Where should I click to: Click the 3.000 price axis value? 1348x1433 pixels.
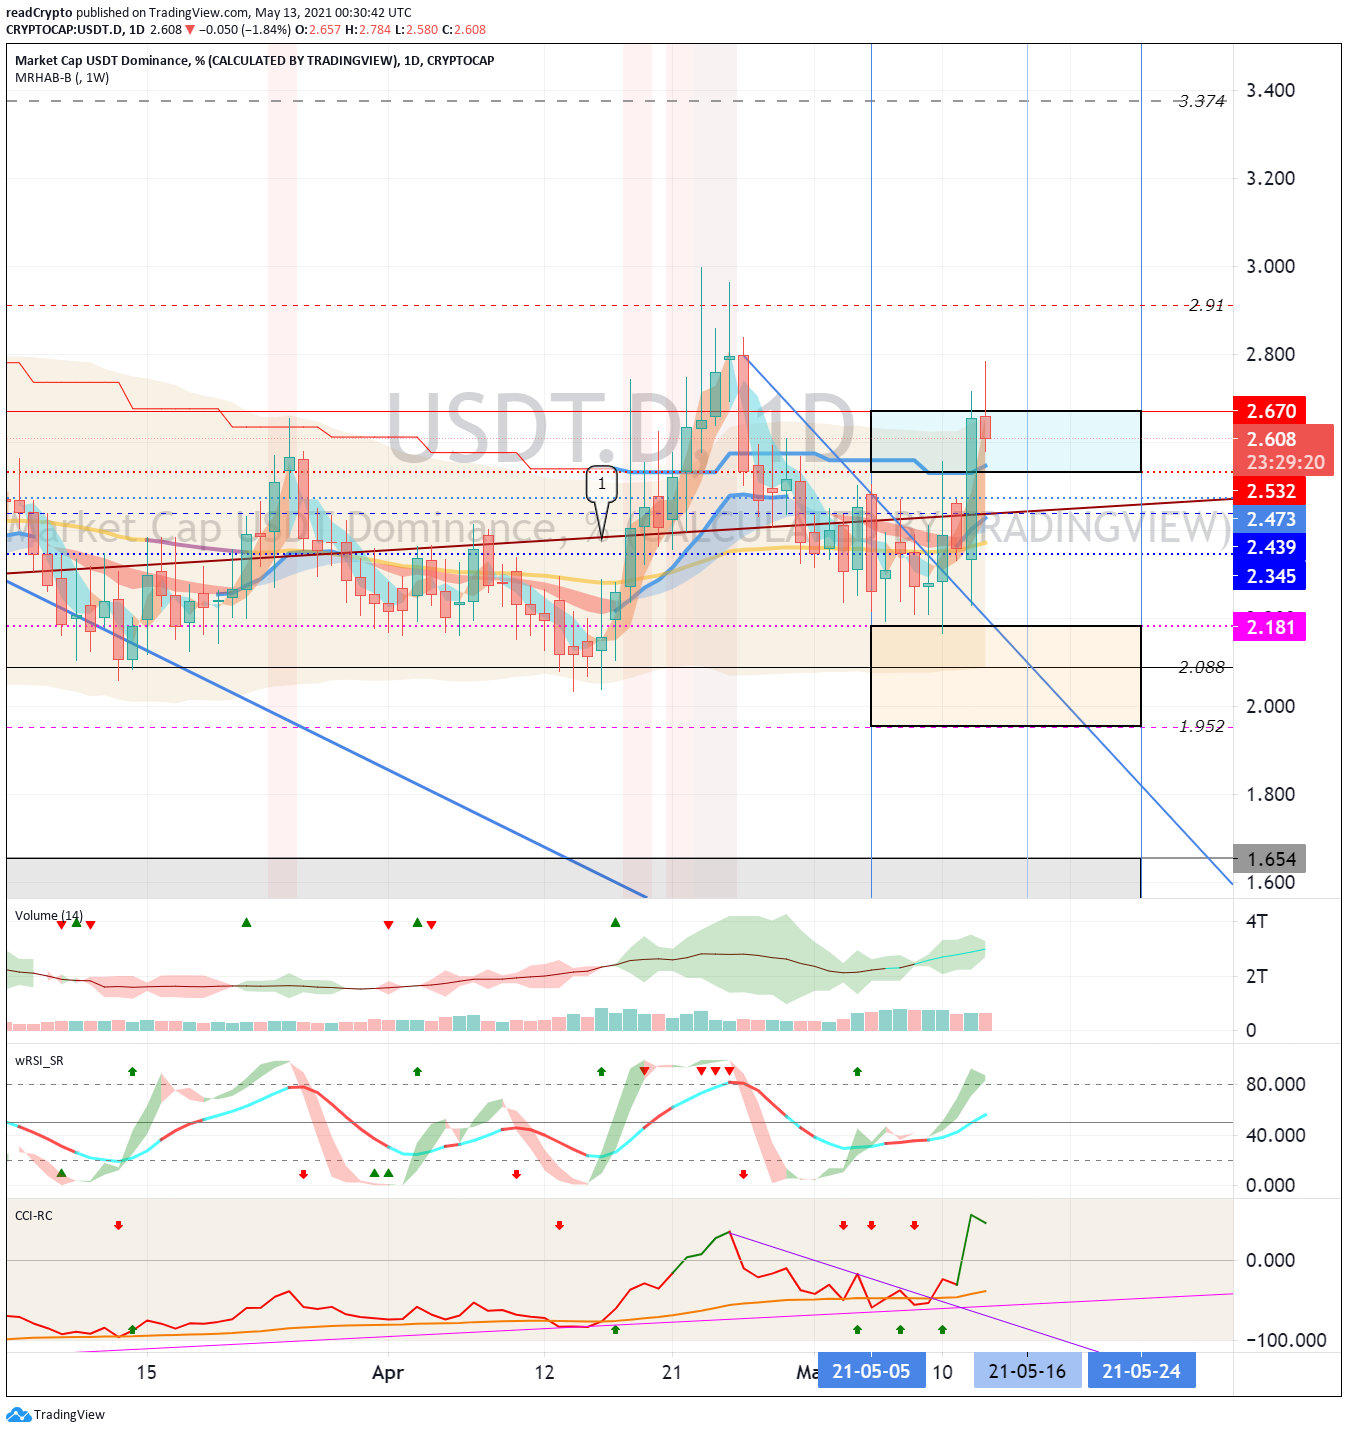(1270, 266)
